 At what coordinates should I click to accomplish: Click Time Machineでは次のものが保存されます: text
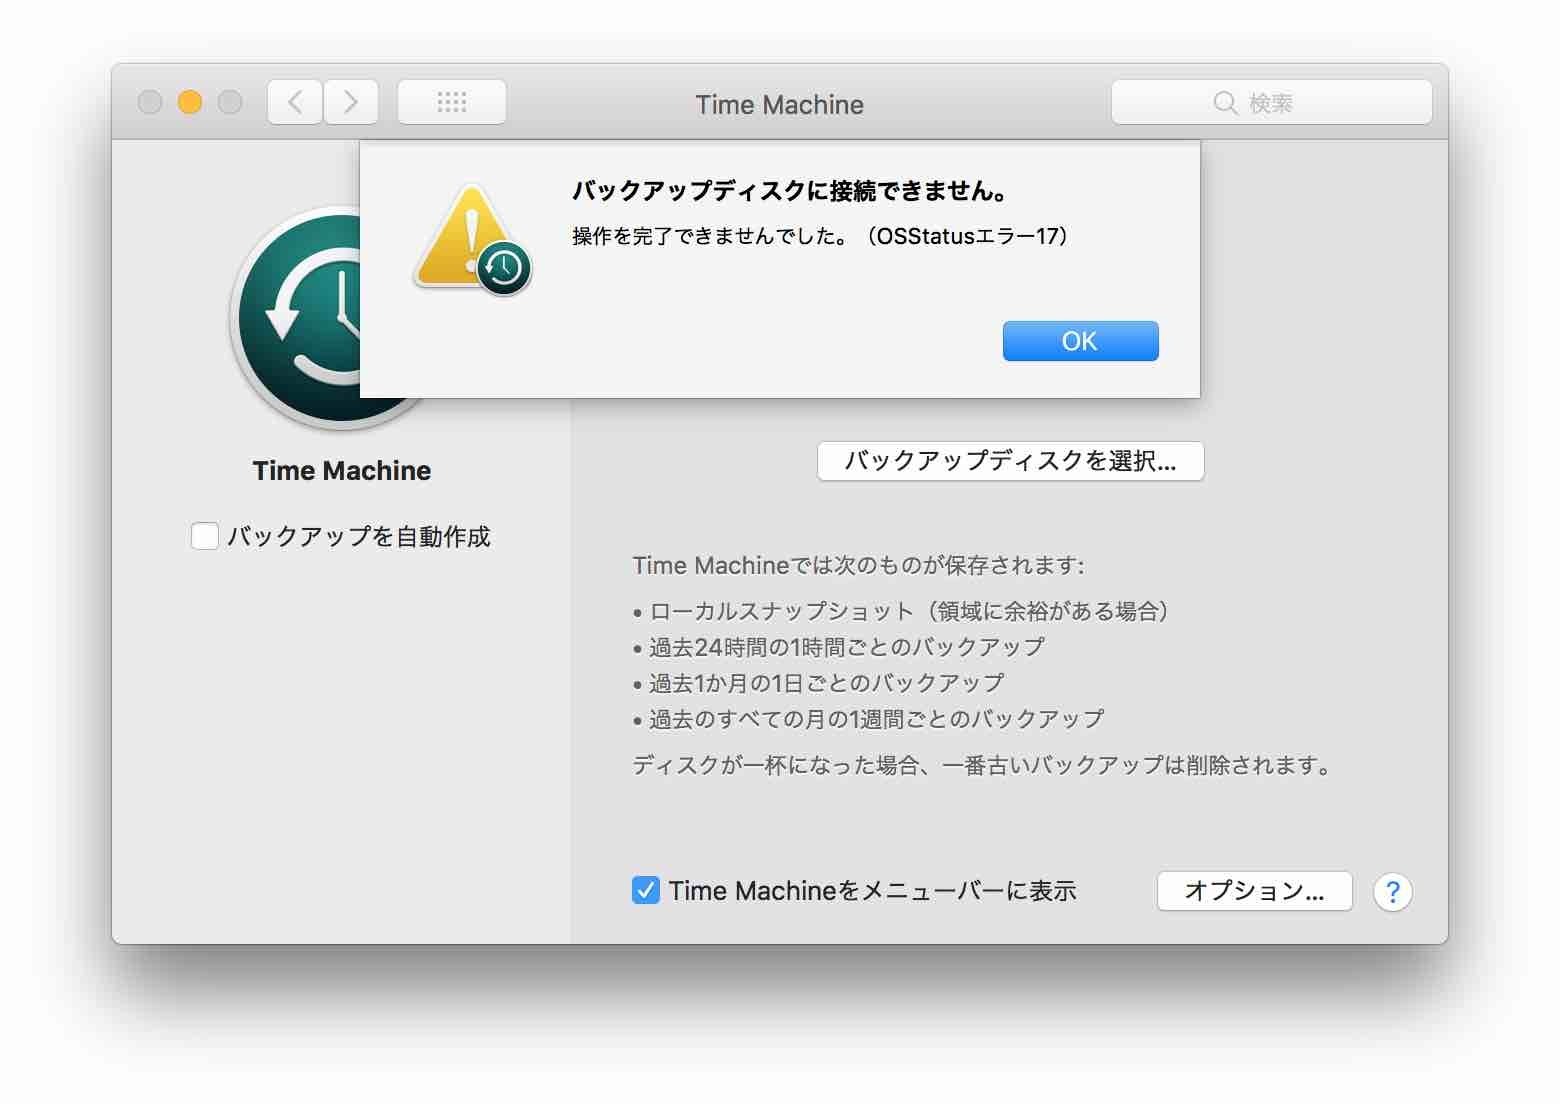pyautogui.click(x=858, y=565)
